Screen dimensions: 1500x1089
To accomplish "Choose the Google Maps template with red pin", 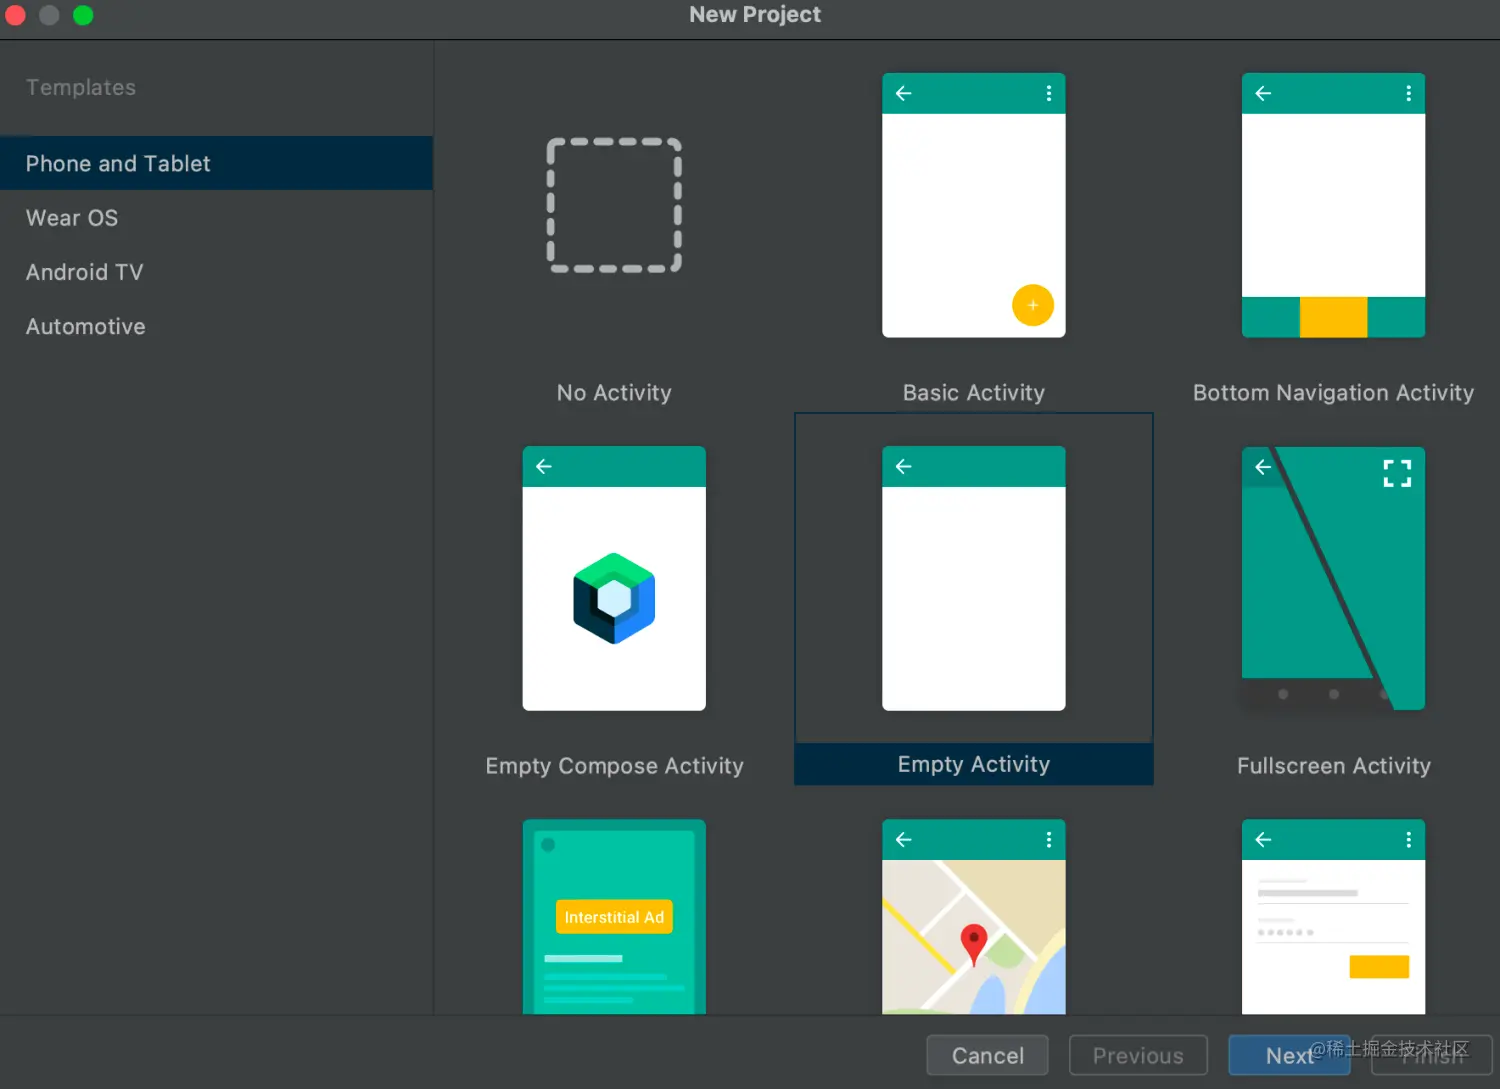I will (x=974, y=917).
